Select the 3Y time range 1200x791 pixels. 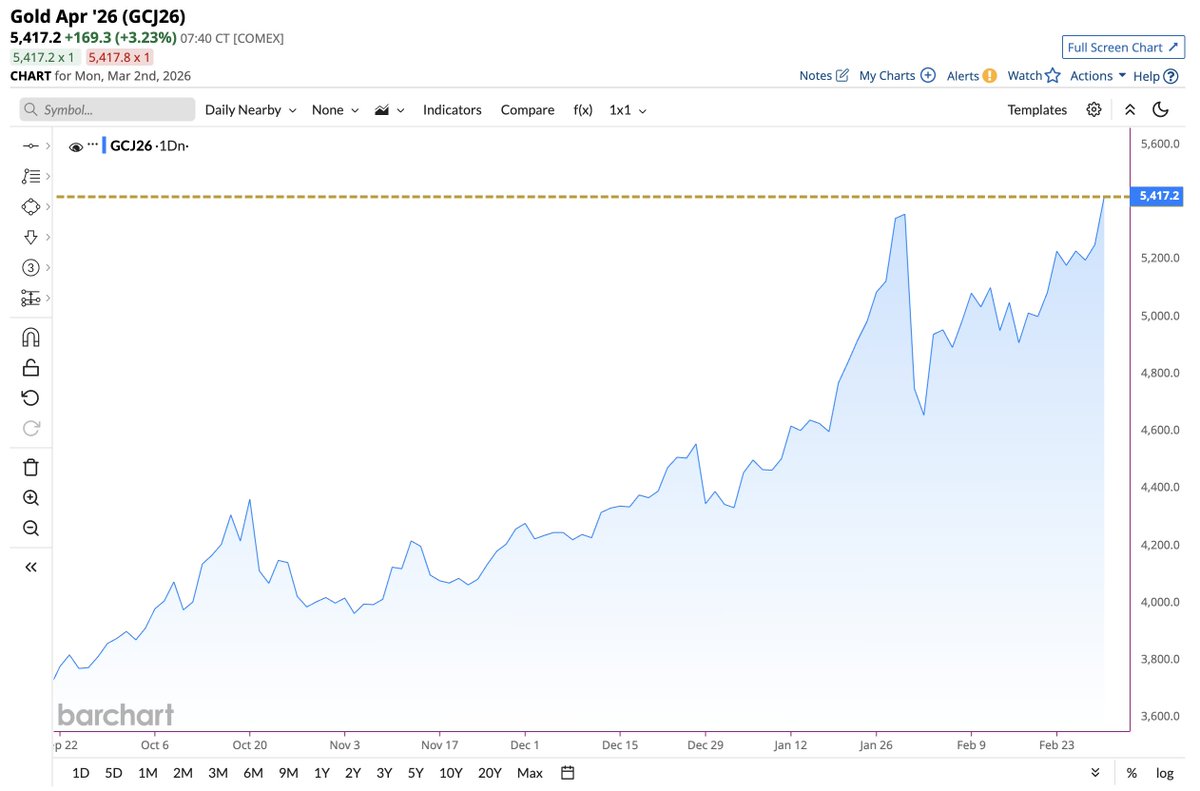pyautogui.click(x=384, y=773)
